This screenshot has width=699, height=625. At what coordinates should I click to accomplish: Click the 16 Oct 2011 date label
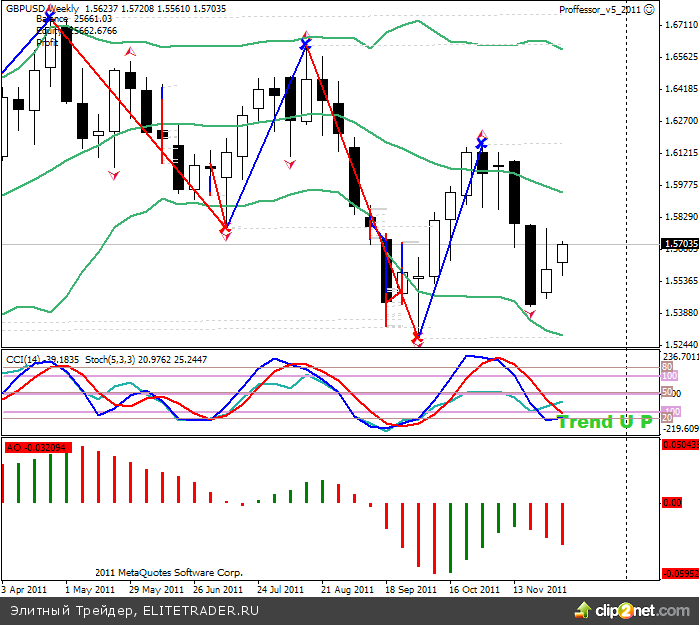474,589
